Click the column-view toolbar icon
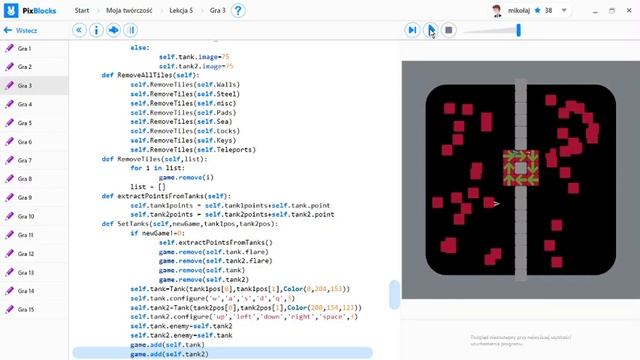This screenshot has width=640, height=360. 131,30
